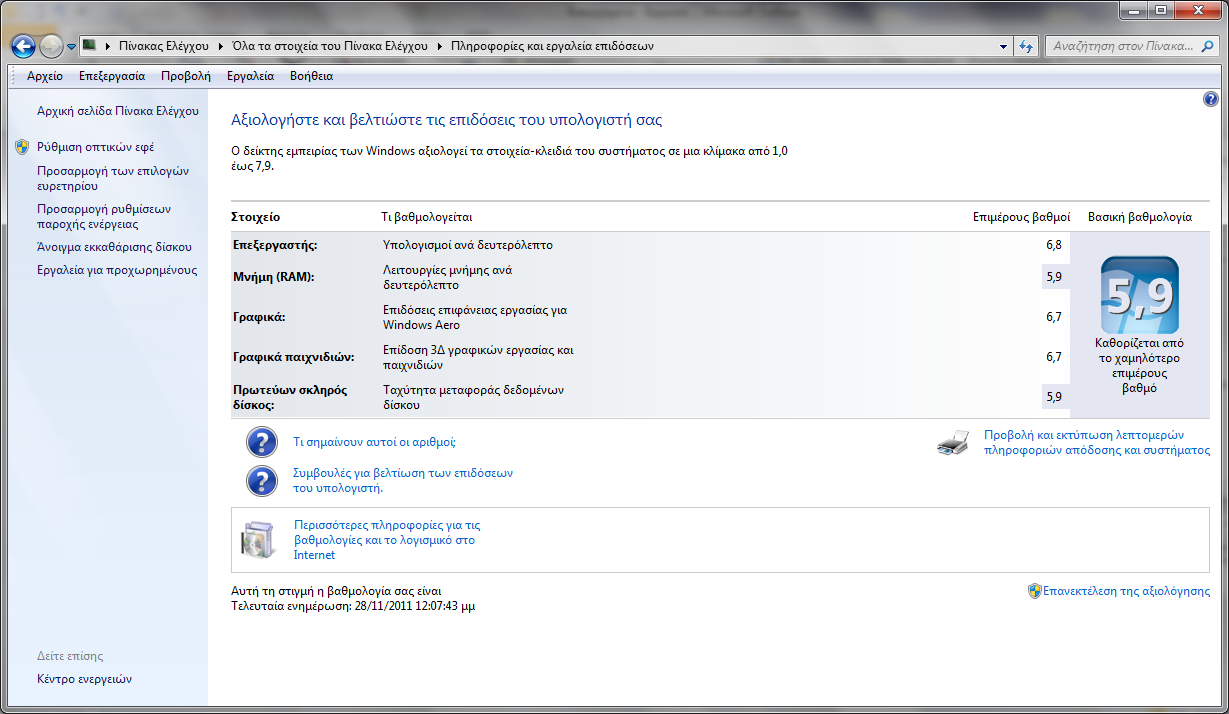Viewport: 1229px width, 714px height.
Task: Open Κέντρο ενεργειών link
Action: pos(84,679)
